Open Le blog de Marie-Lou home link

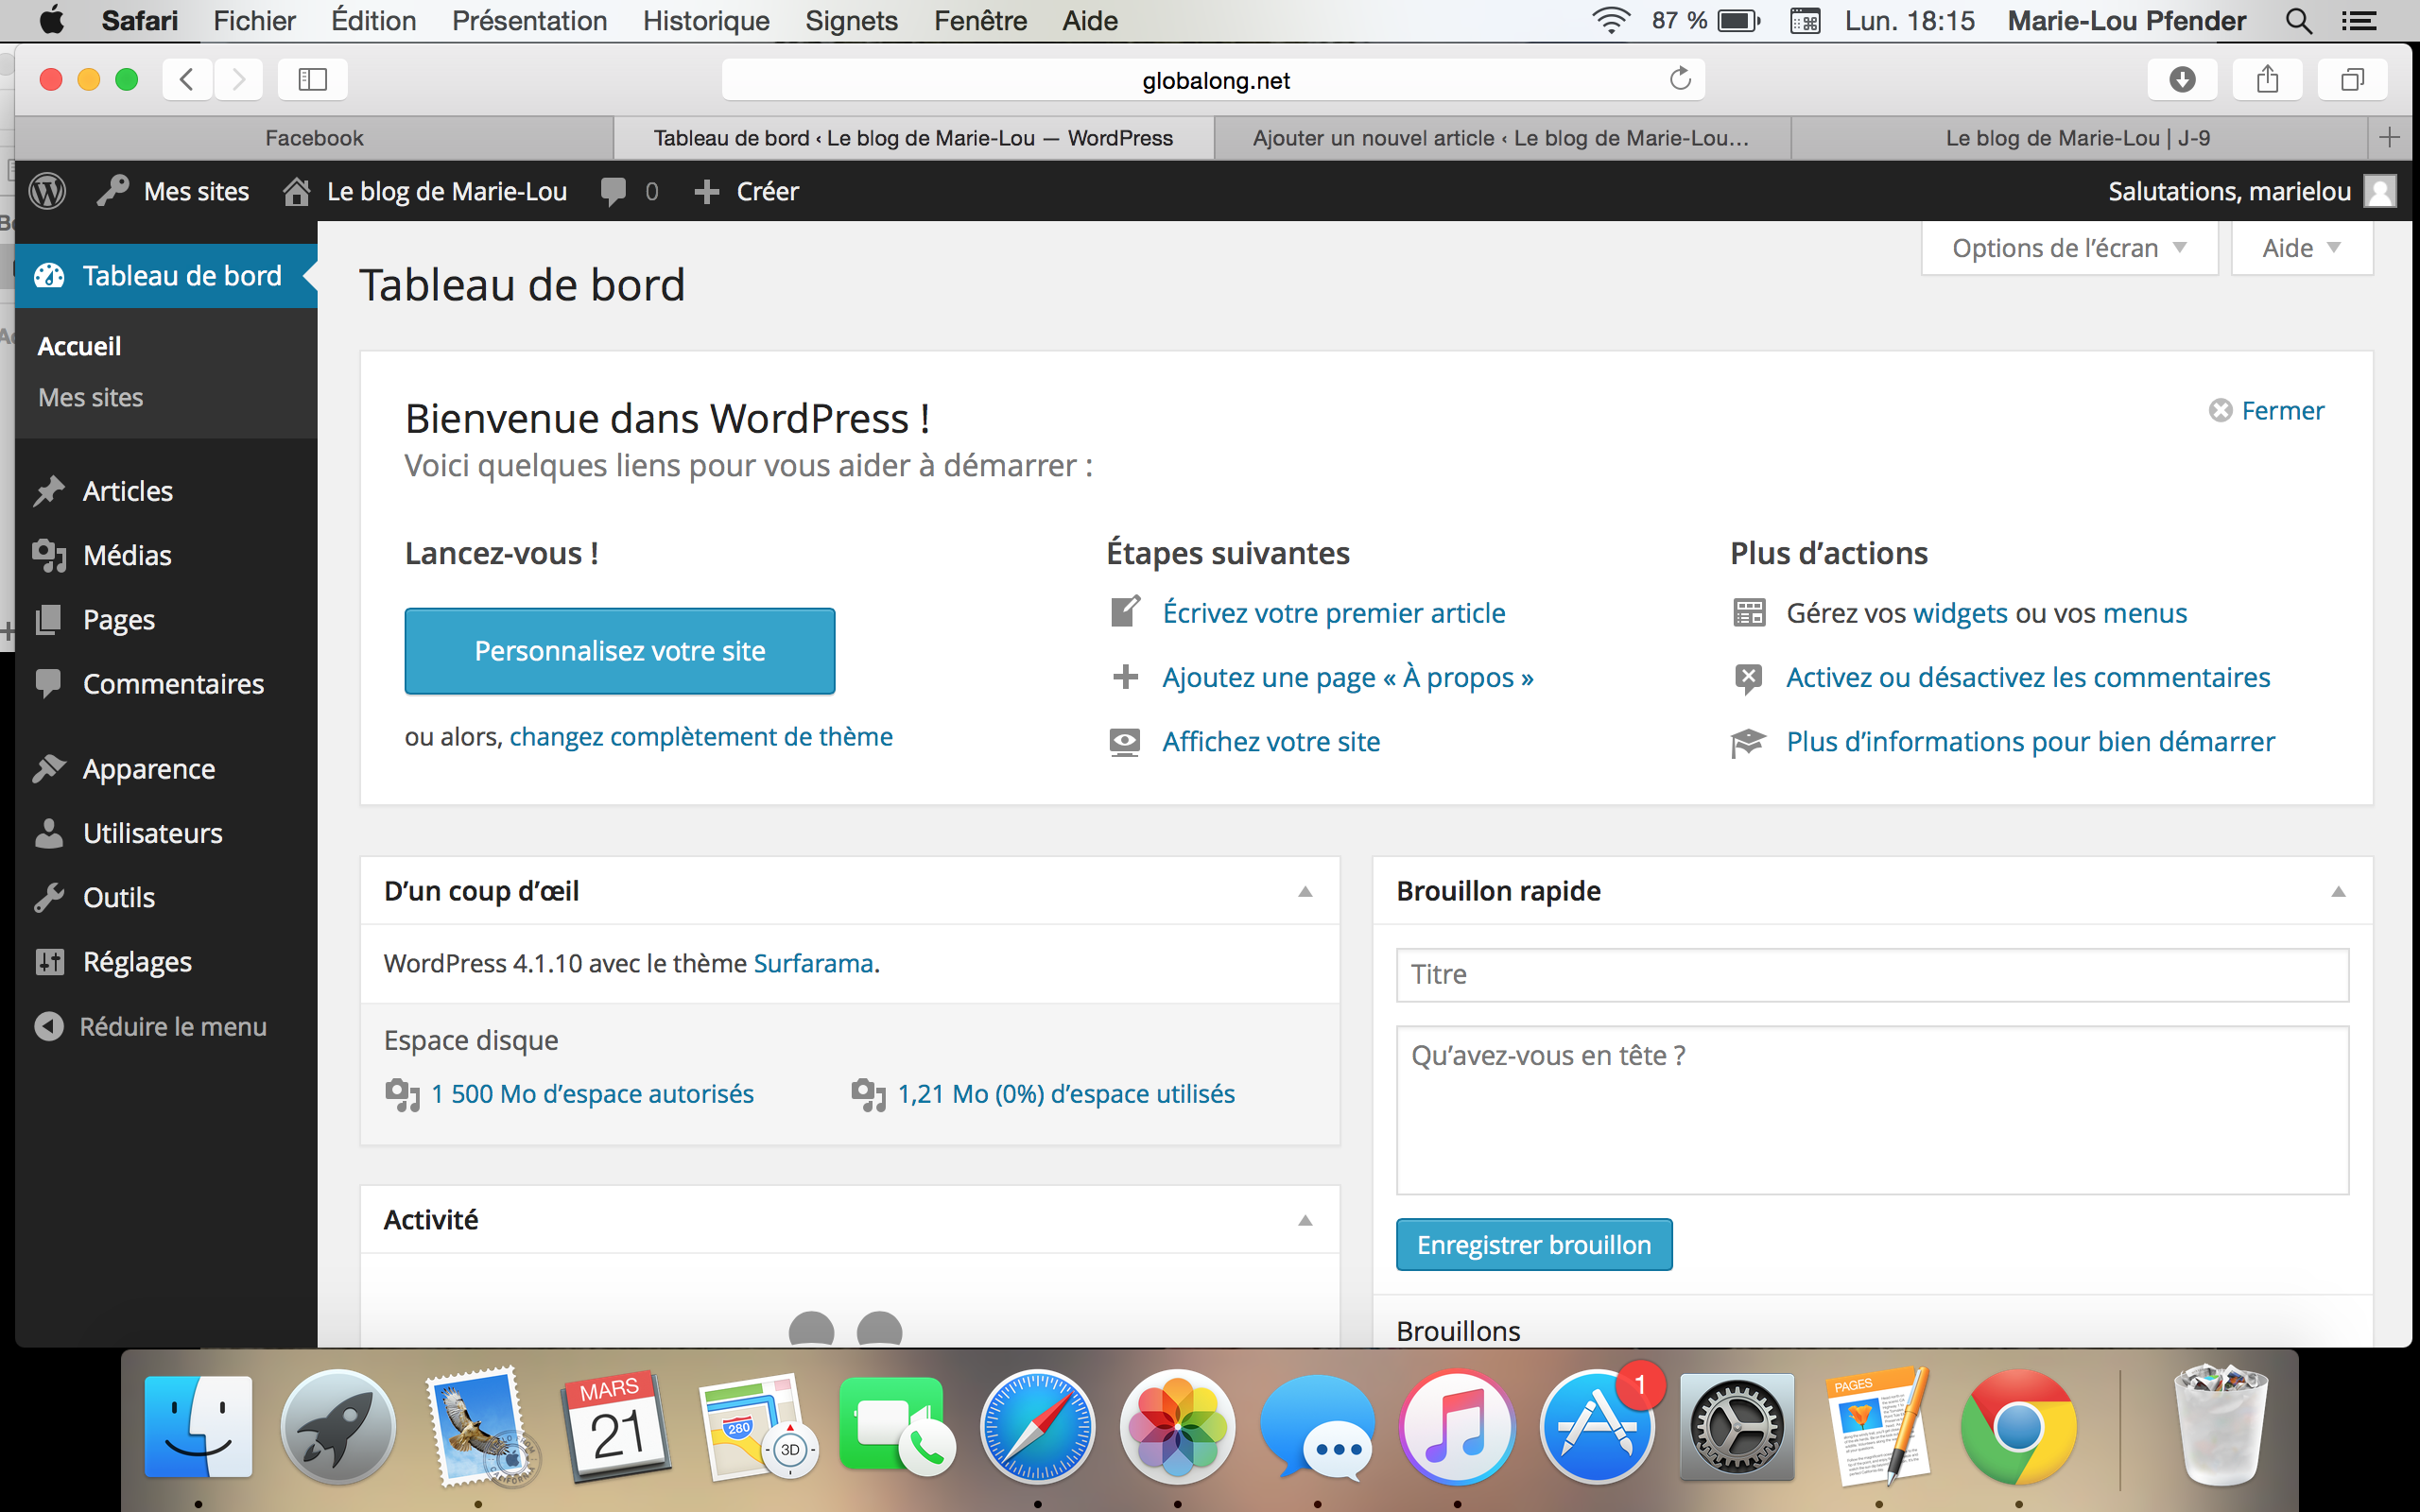pos(424,191)
